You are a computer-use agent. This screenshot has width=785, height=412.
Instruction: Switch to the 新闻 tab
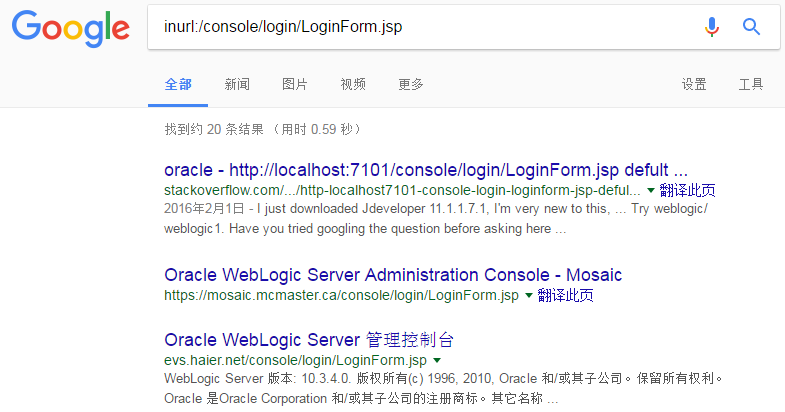click(237, 84)
